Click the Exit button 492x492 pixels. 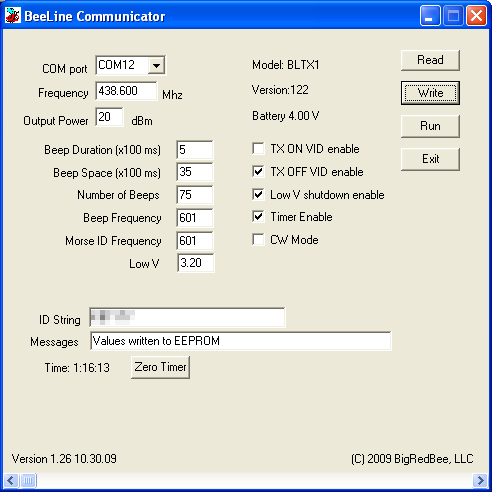pyautogui.click(x=430, y=159)
